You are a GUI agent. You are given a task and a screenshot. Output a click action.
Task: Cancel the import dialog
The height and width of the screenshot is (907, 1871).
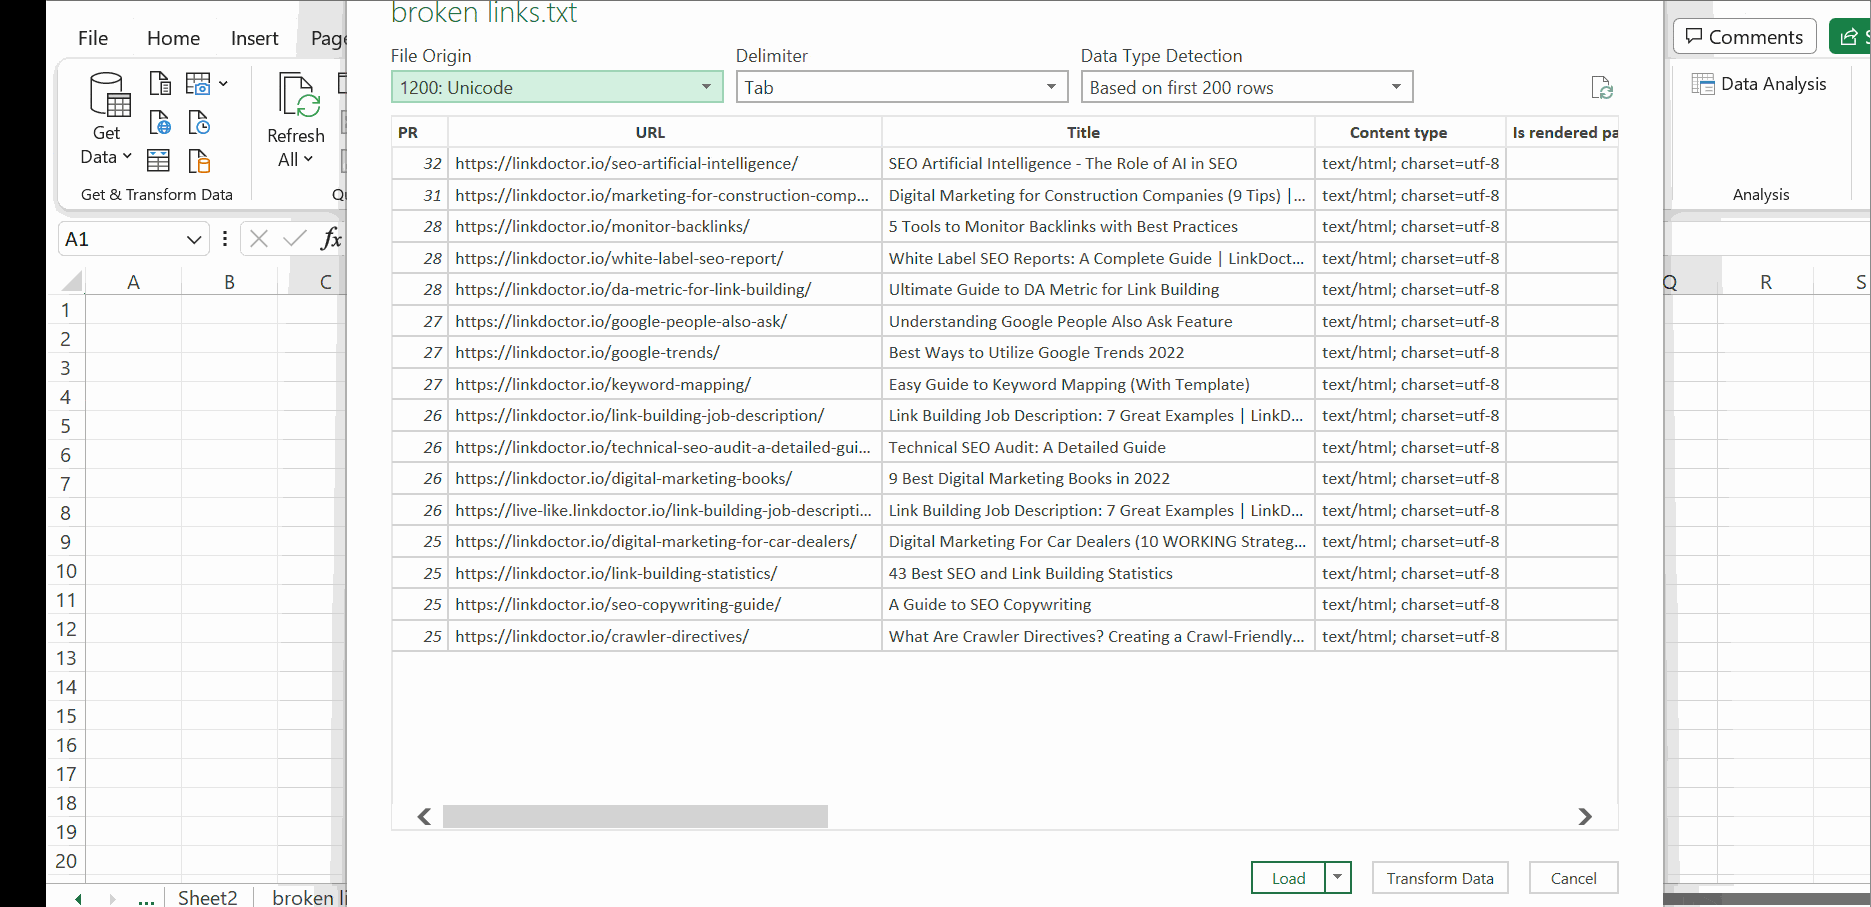(1573, 877)
